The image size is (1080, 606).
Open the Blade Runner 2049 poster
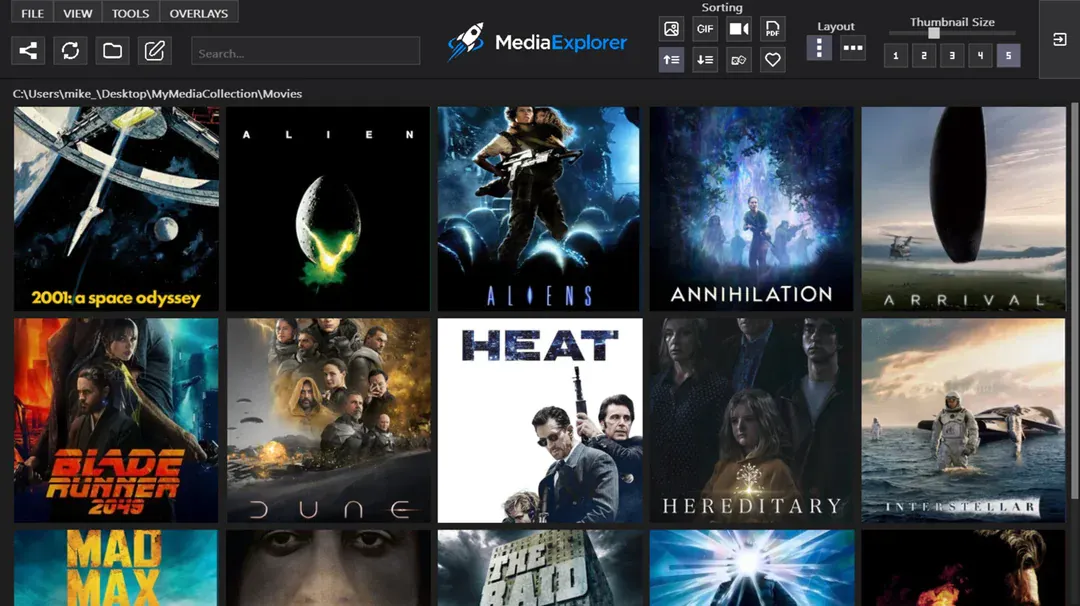coord(116,420)
